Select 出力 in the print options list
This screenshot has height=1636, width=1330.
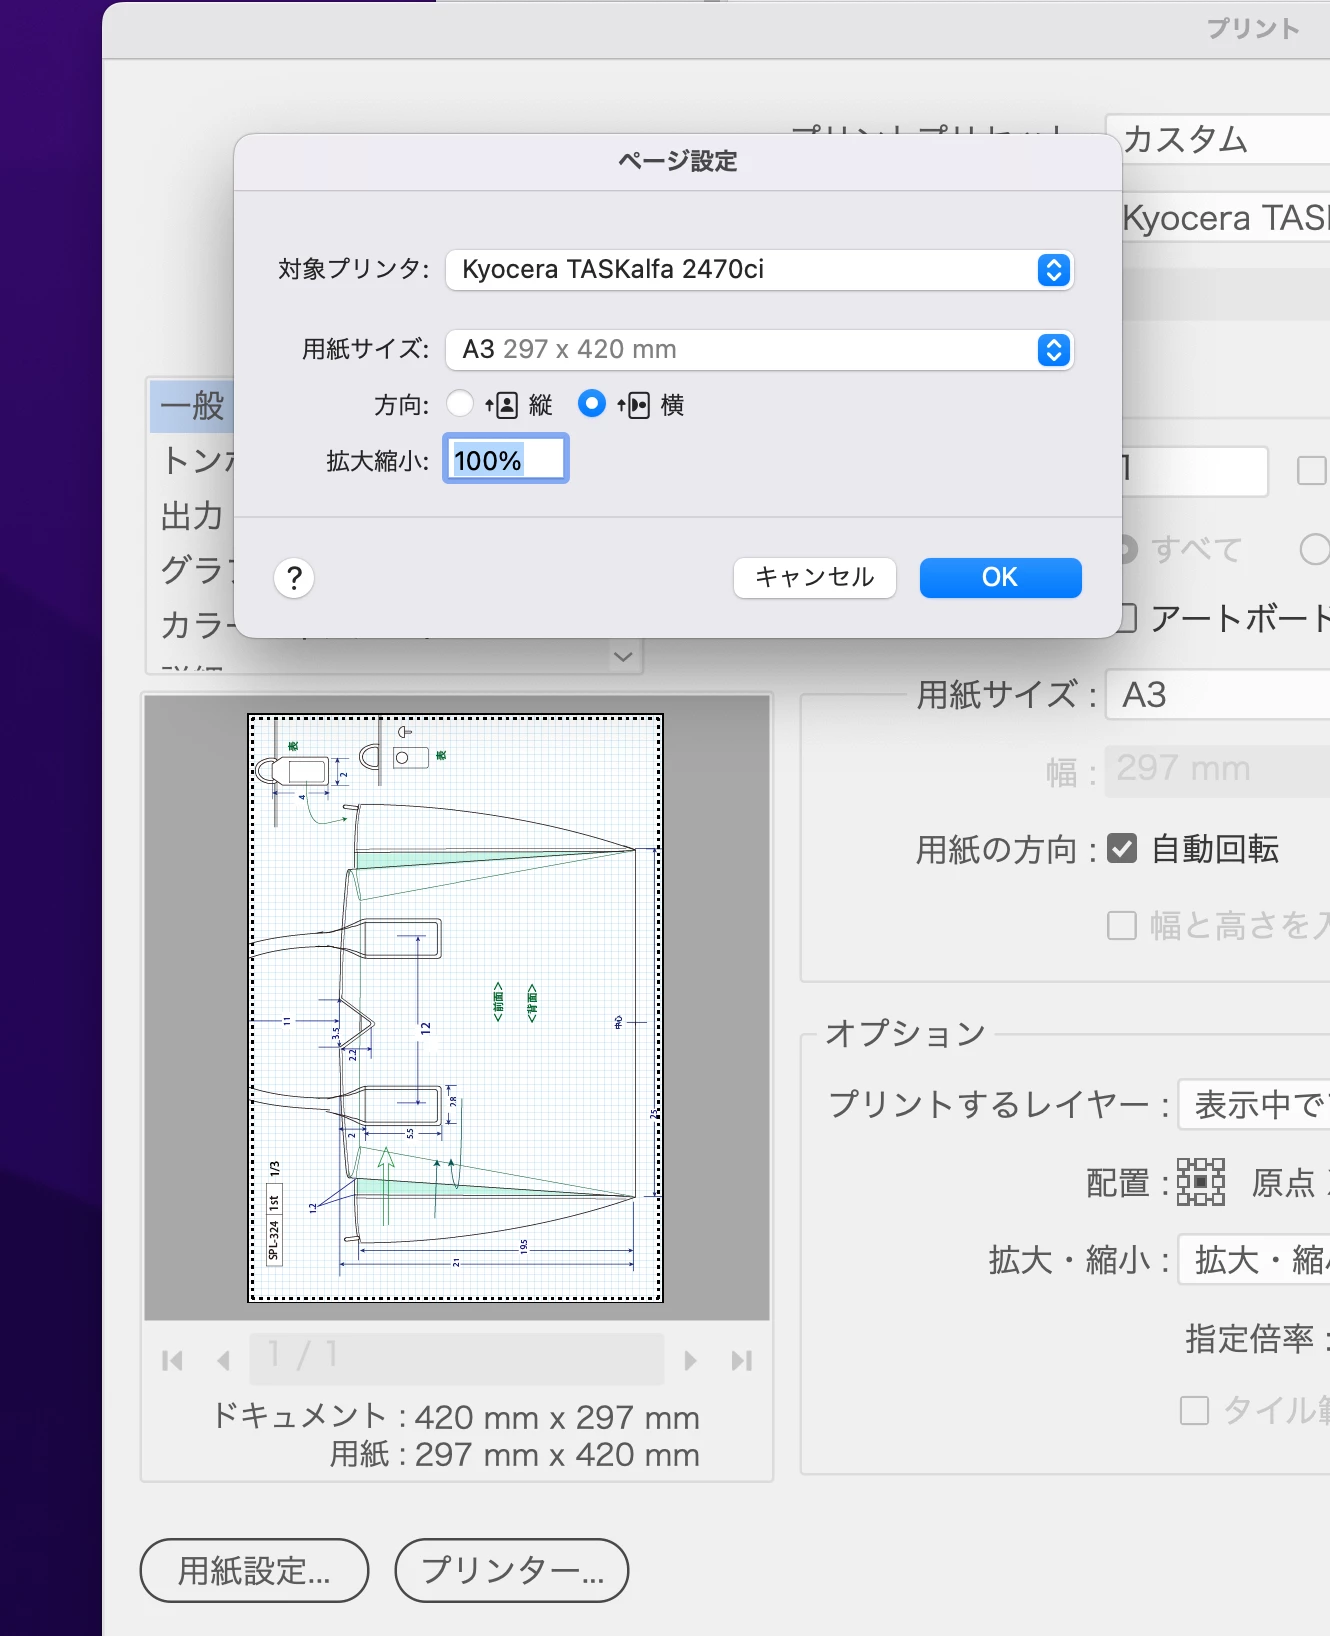(192, 516)
